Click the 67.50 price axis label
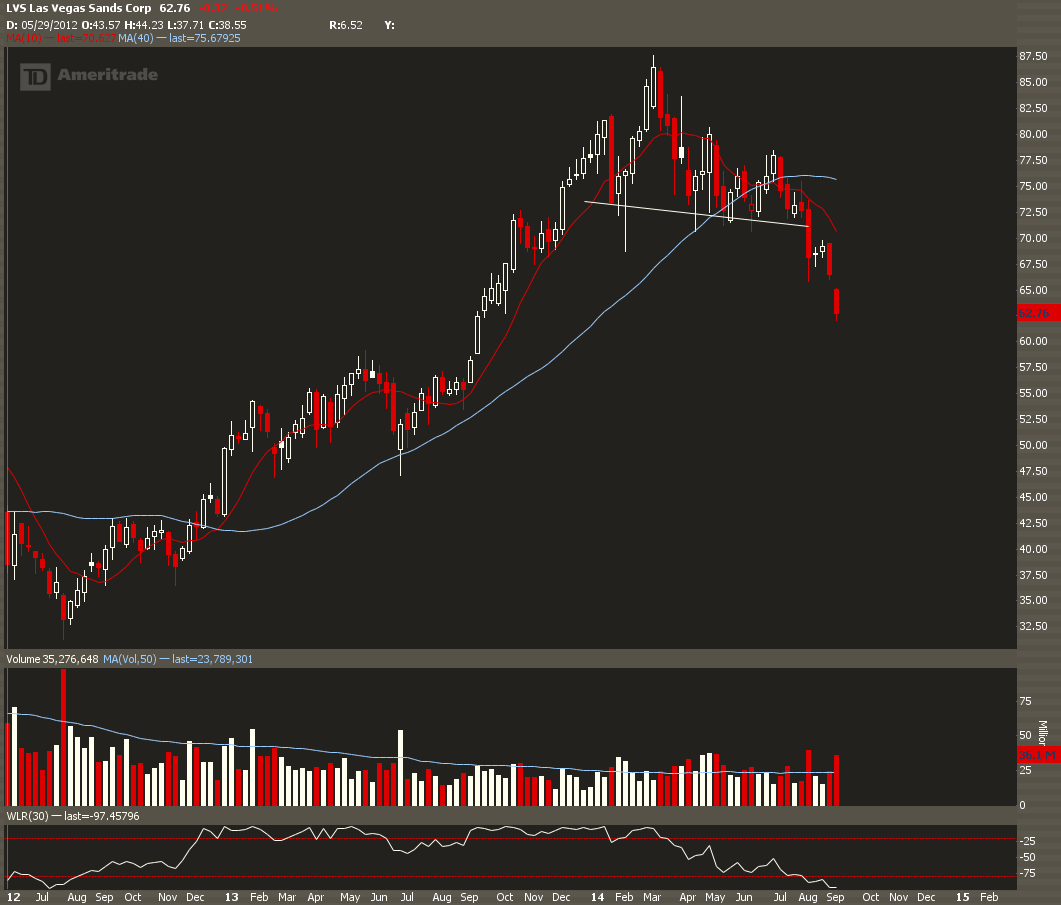 [x=1033, y=264]
